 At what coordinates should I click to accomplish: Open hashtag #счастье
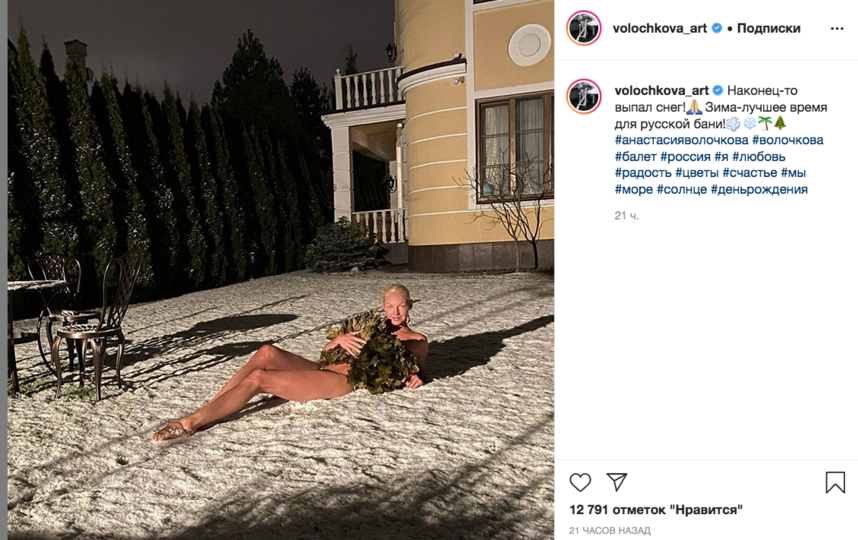(750, 173)
